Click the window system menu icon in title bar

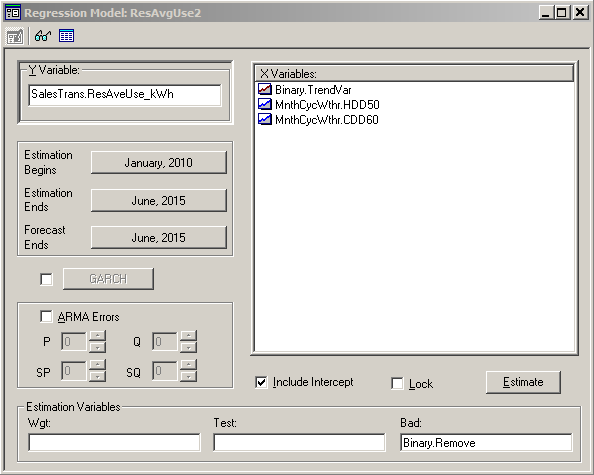pyautogui.click(x=13, y=13)
